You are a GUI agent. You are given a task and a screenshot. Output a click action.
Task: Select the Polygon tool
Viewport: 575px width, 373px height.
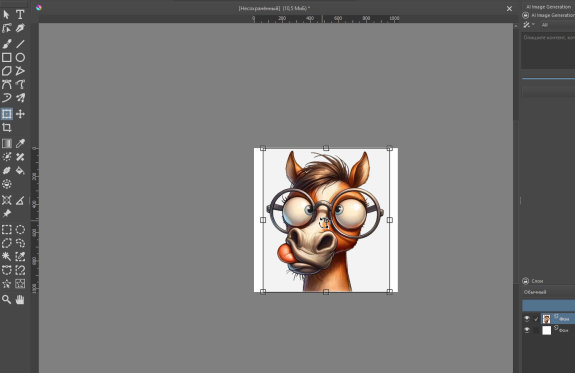coord(7,71)
